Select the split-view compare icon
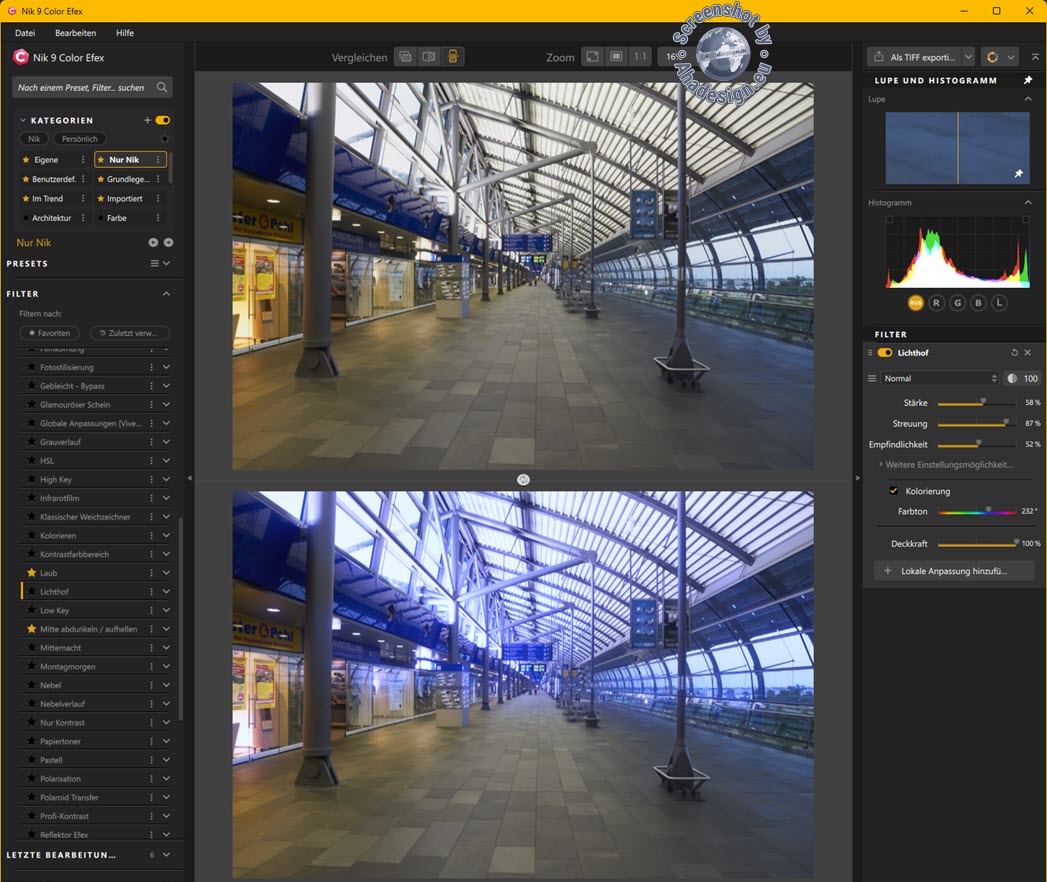Image resolution: width=1047 pixels, height=882 pixels. point(429,57)
